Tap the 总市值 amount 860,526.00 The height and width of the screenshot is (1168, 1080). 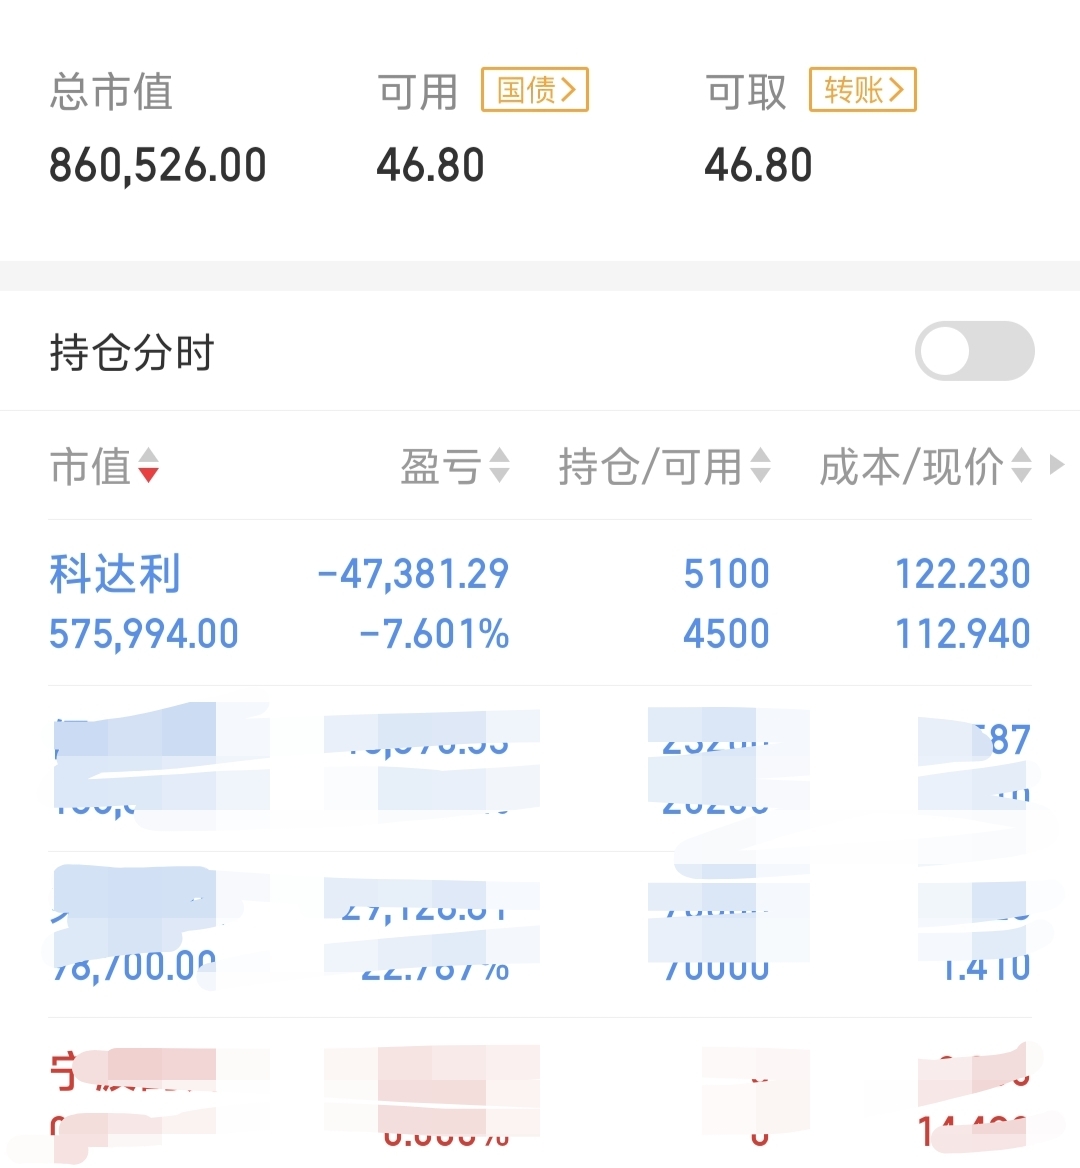(158, 165)
